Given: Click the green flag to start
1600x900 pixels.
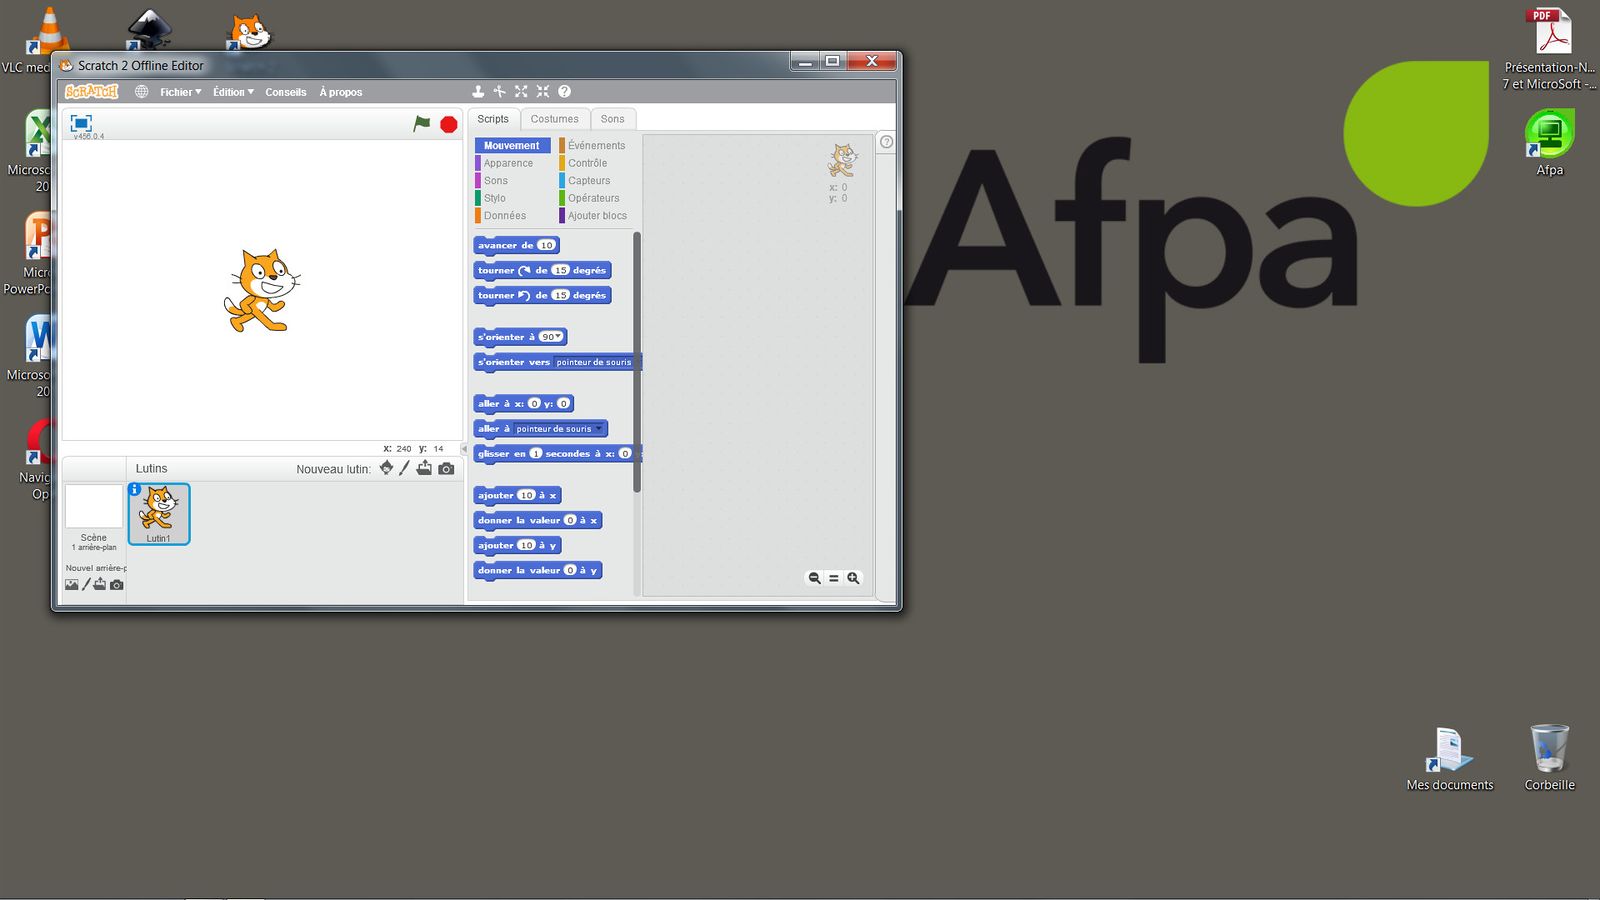Looking at the screenshot, I should click(x=422, y=124).
